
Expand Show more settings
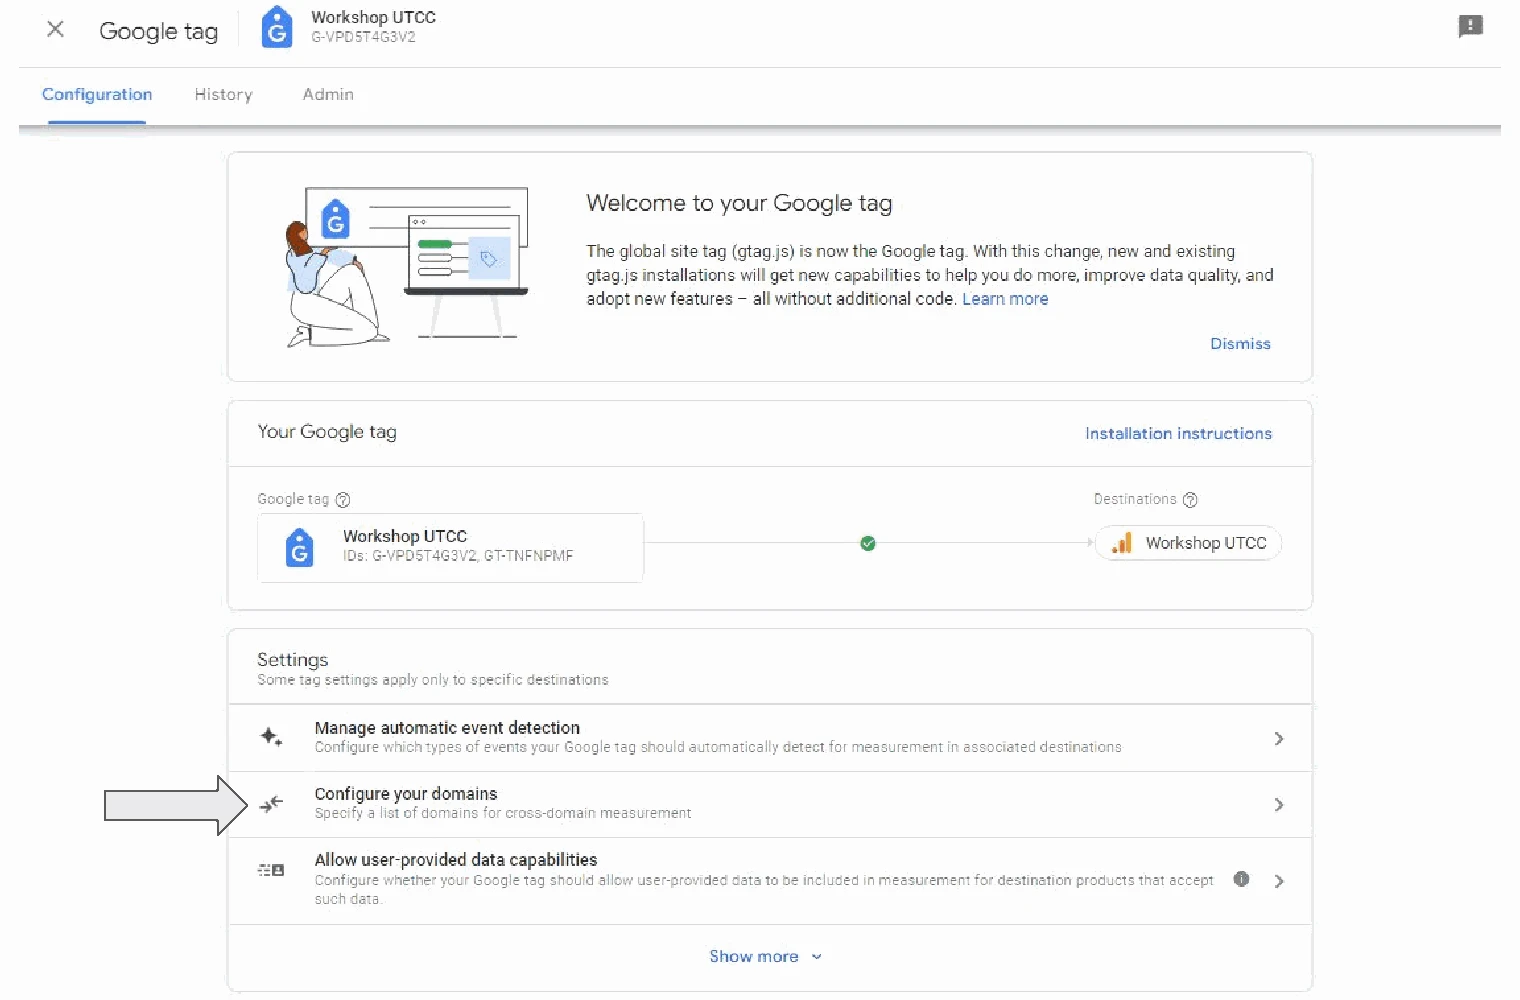pos(766,957)
